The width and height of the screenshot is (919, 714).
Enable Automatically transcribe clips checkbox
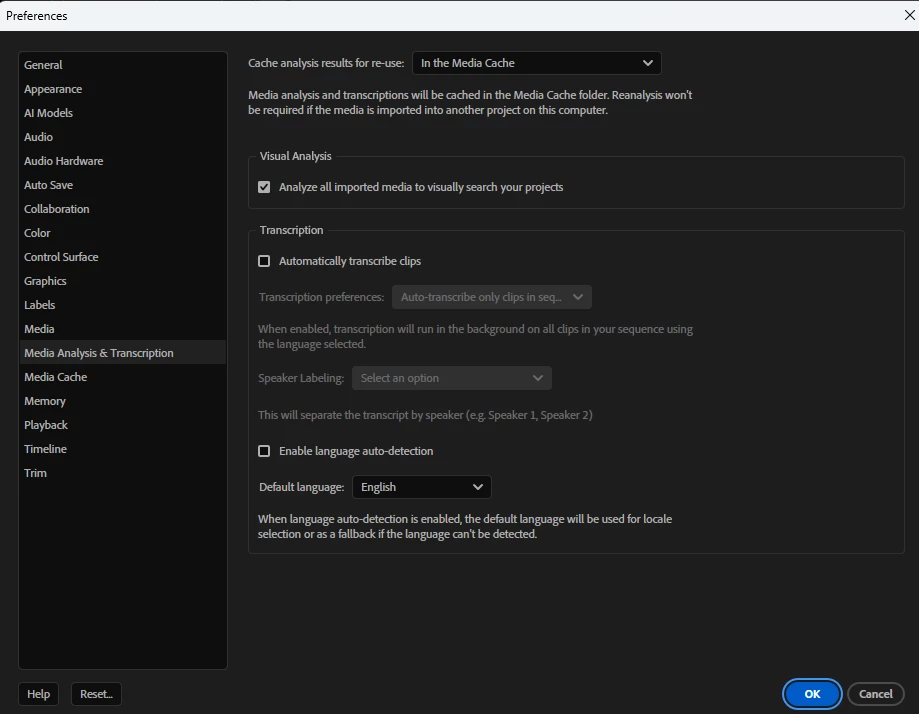click(264, 261)
